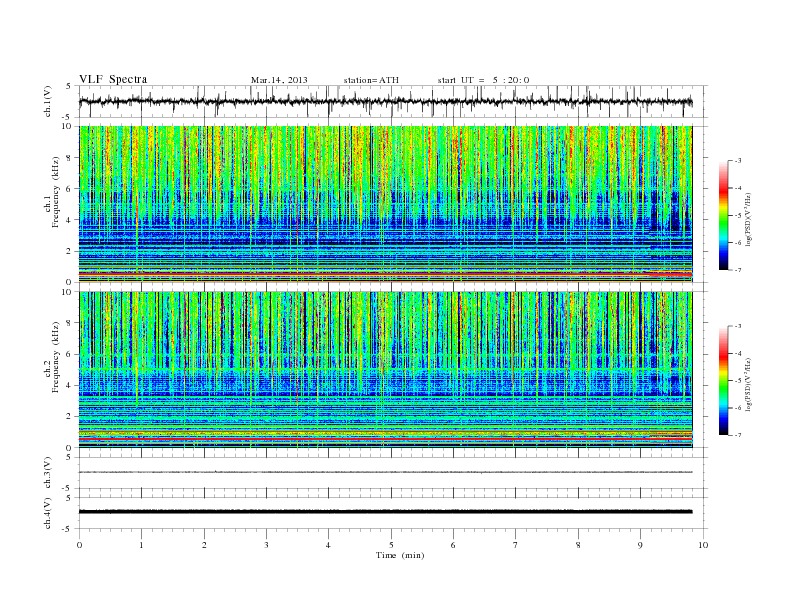The image size is (792, 612).
Task: Click time axis tick label '0'
Action: 79,545
